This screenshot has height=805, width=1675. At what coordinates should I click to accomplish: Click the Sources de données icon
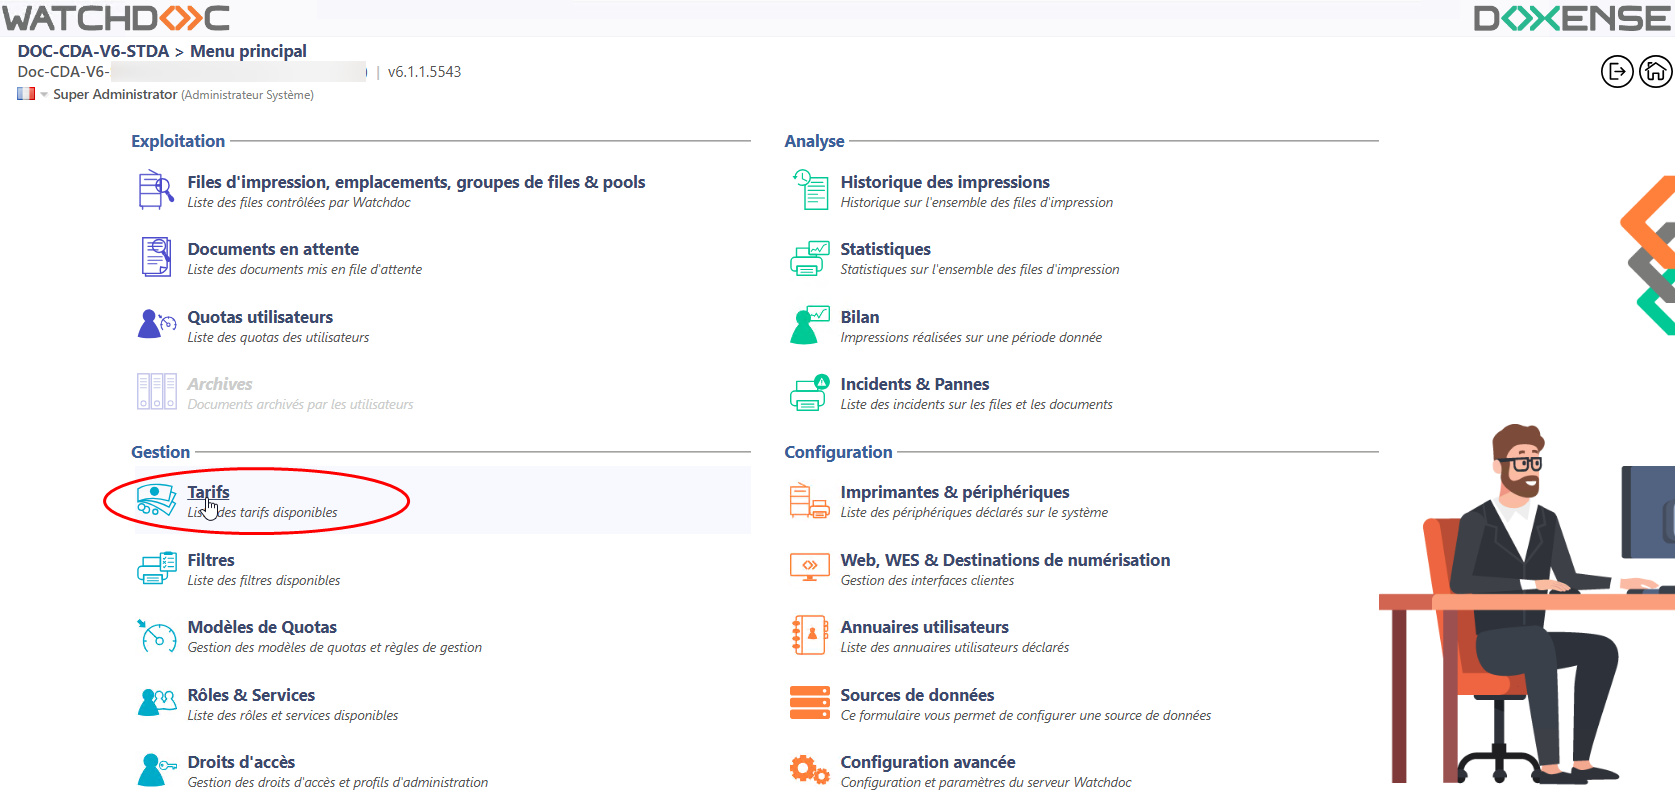tap(809, 703)
